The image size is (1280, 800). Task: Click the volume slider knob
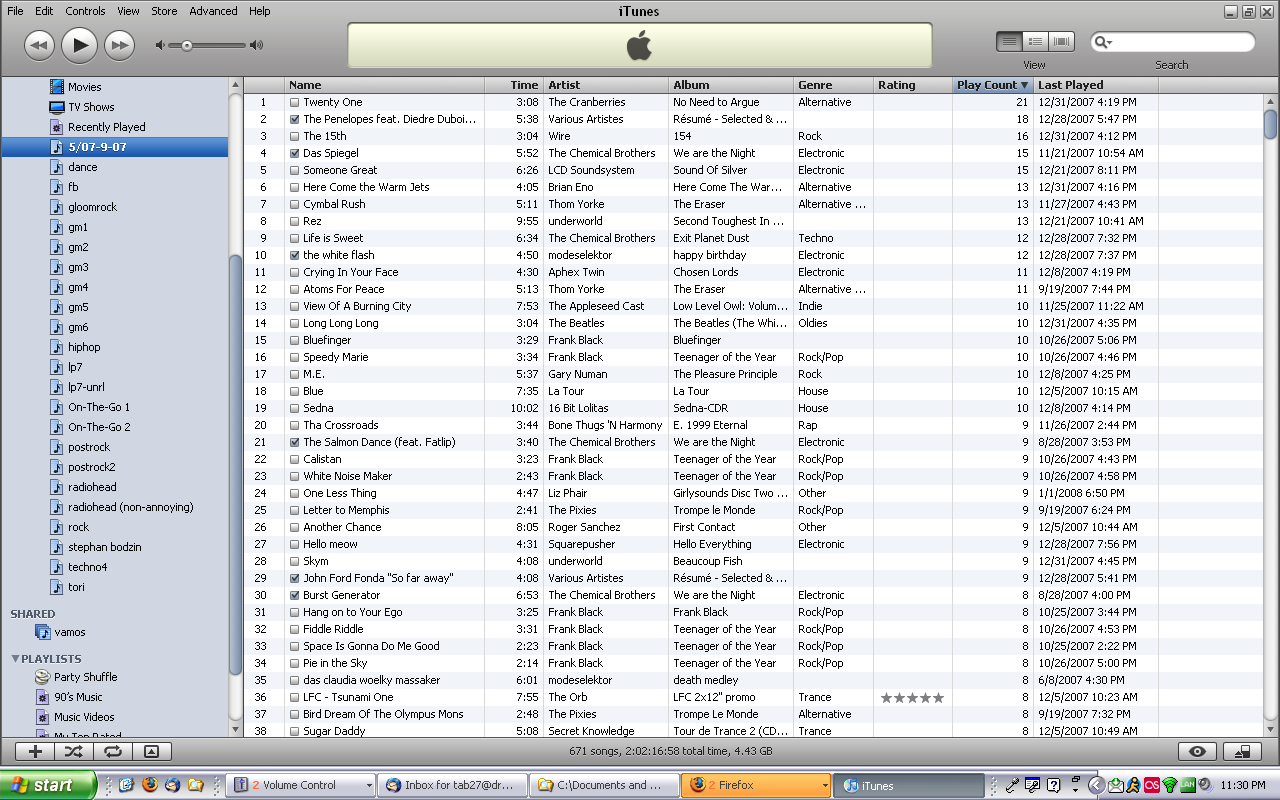pos(187,45)
